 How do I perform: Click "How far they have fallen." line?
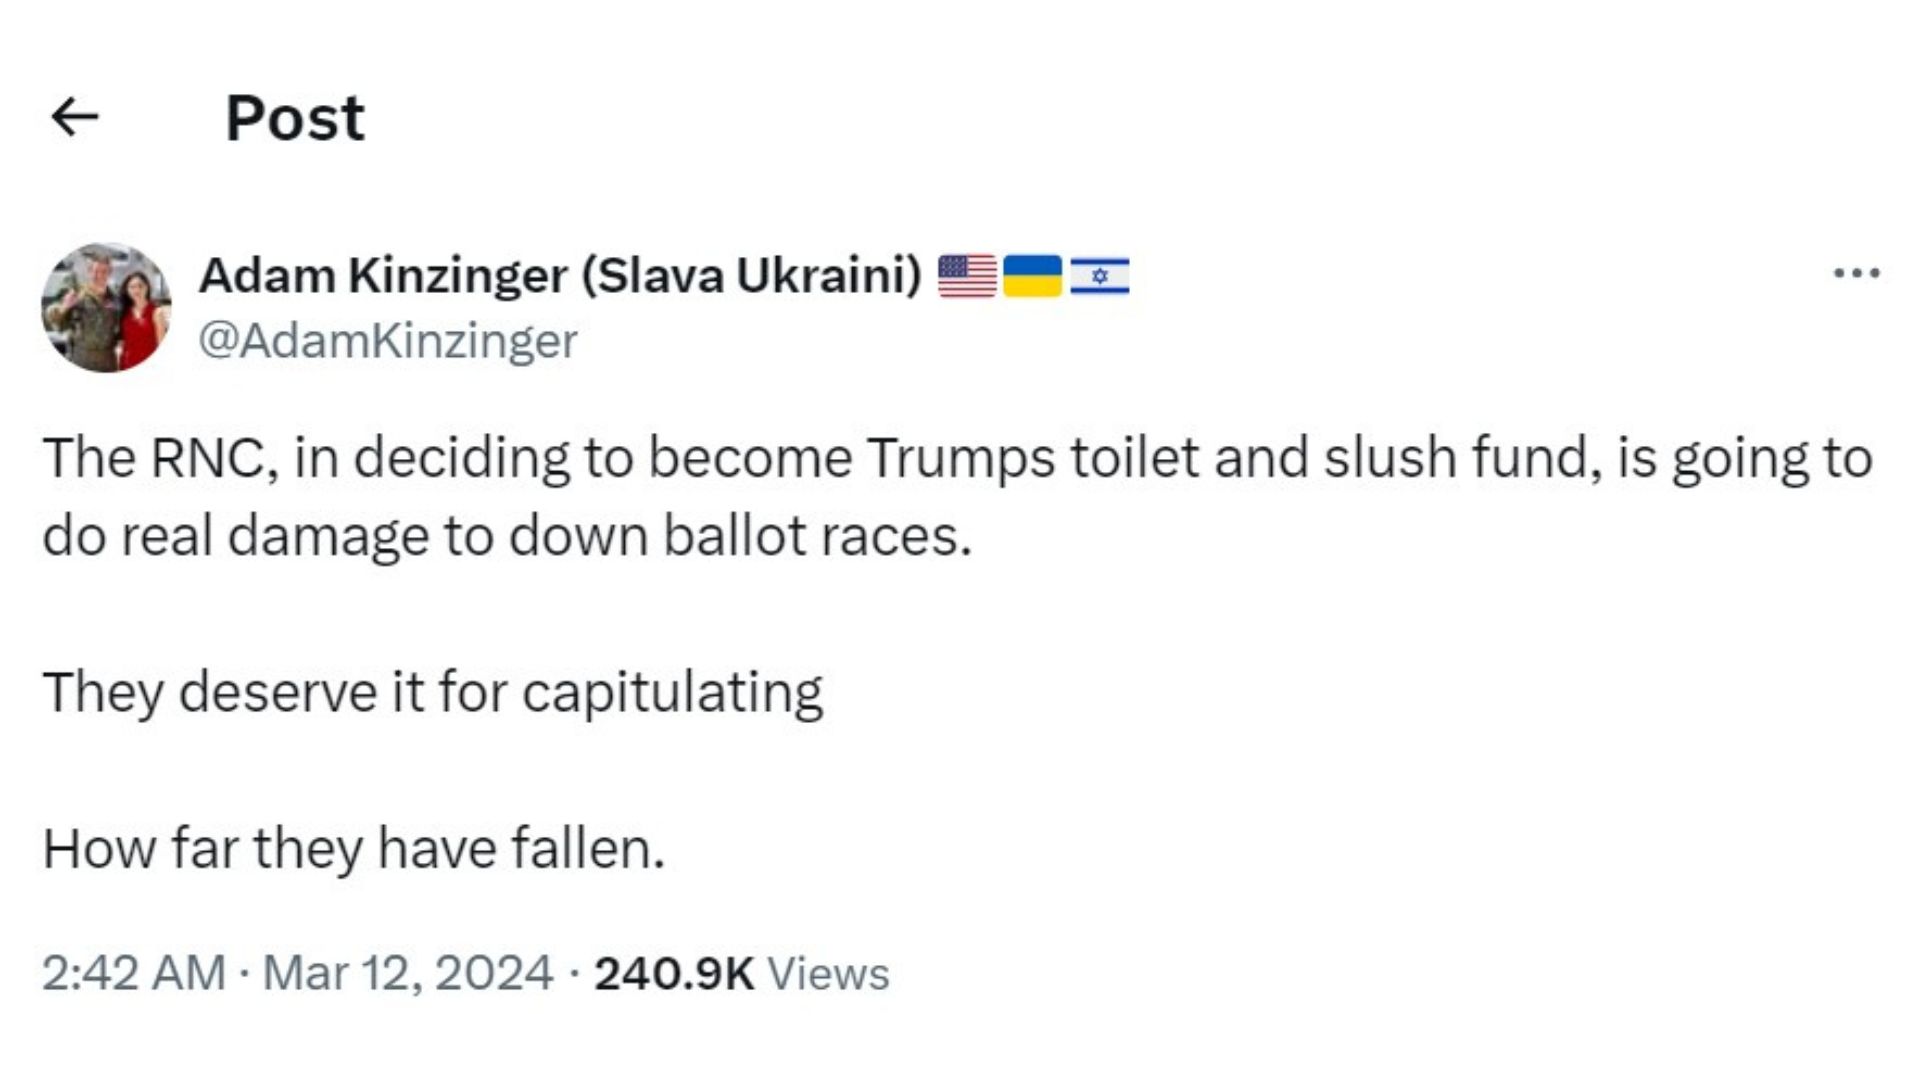[x=354, y=849]
